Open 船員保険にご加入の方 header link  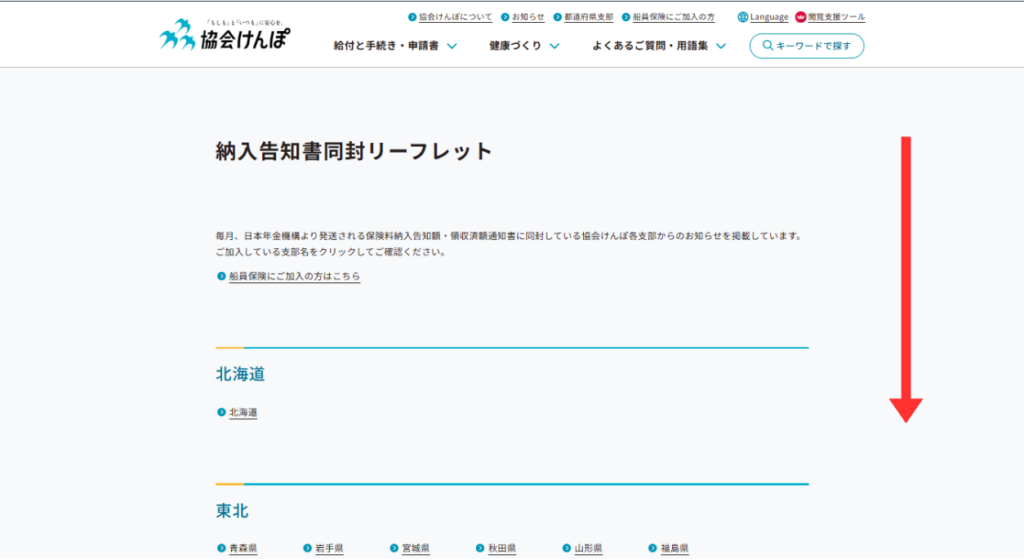(x=673, y=17)
